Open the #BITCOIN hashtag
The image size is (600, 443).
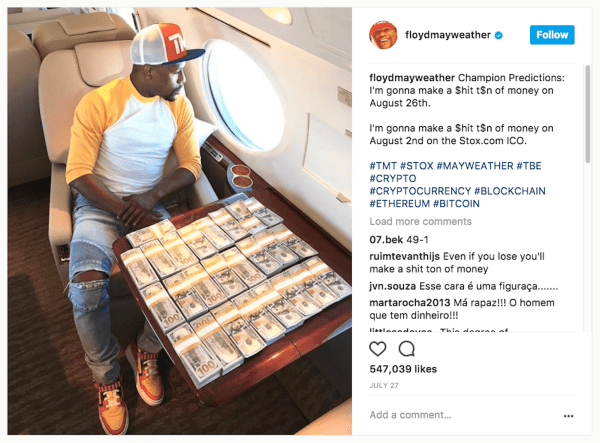[456, 204]
